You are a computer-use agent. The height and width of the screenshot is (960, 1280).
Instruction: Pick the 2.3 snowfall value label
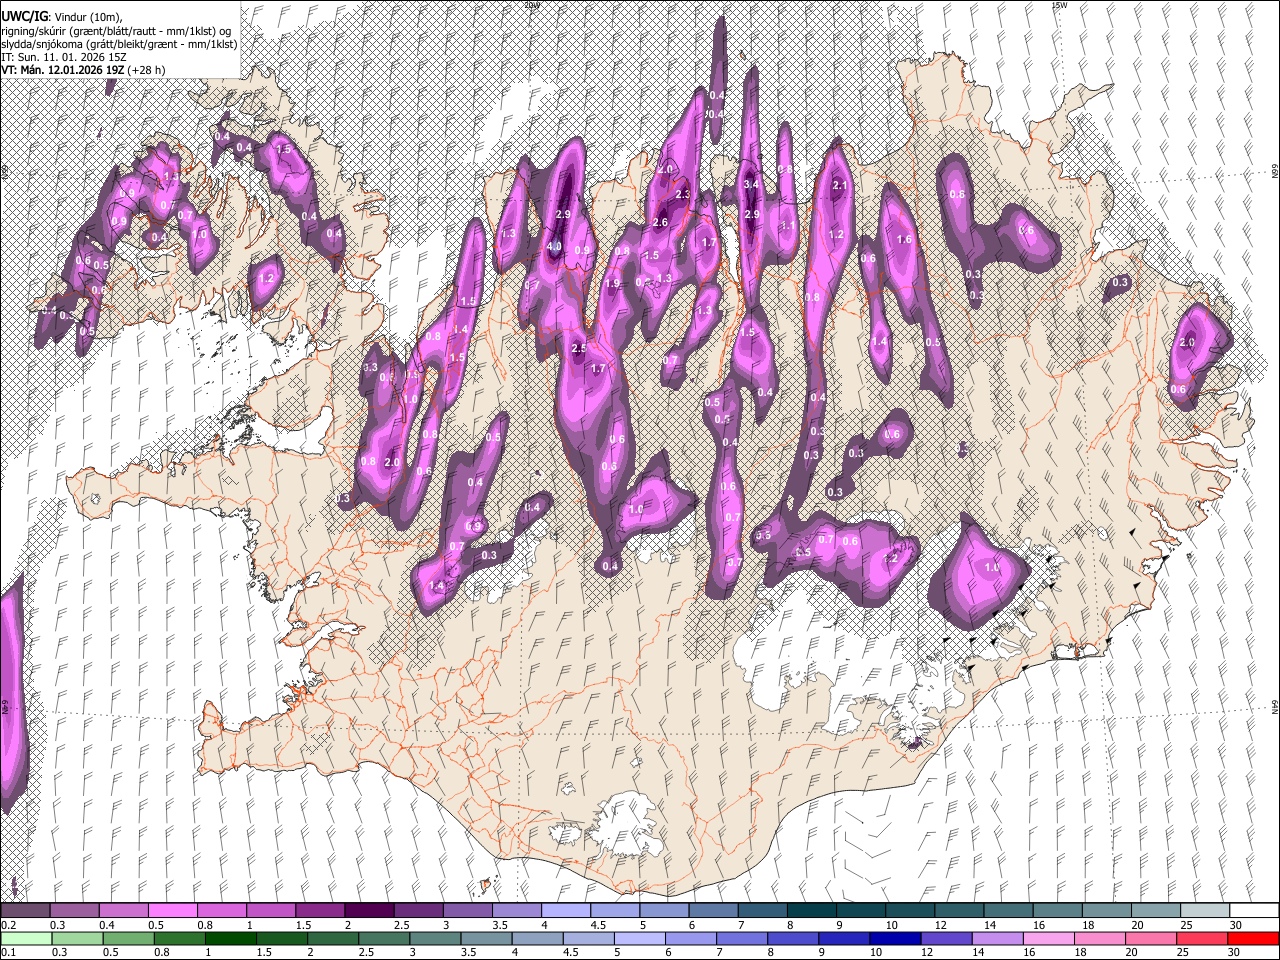(x=684, y=194)
